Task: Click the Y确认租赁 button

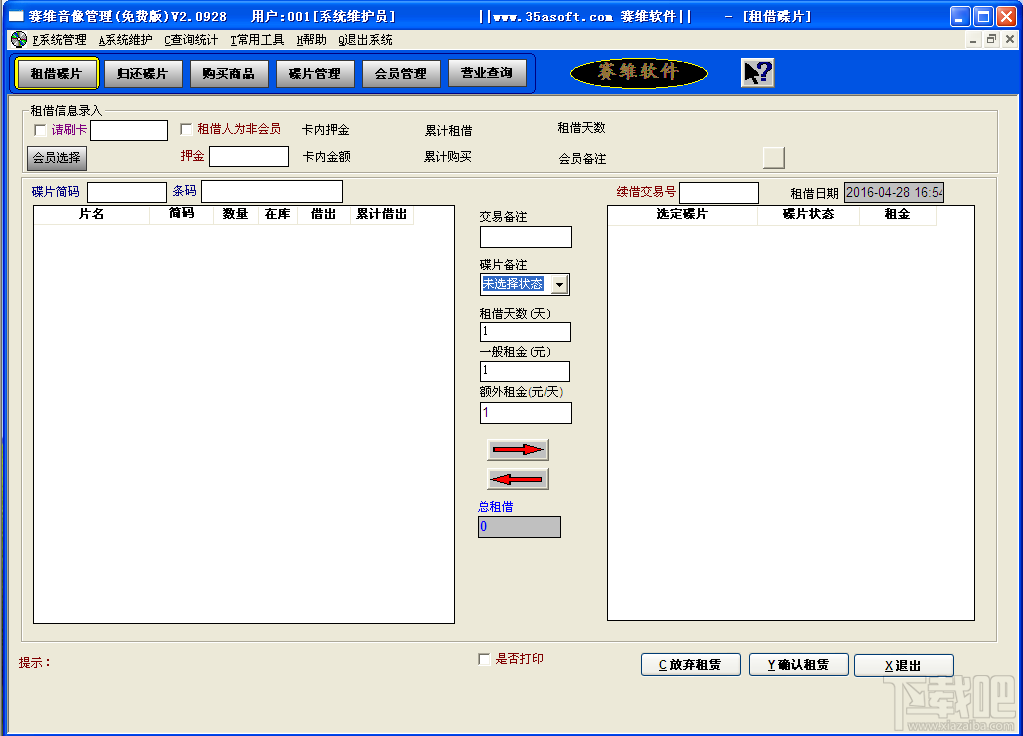Action: (799, 665)
